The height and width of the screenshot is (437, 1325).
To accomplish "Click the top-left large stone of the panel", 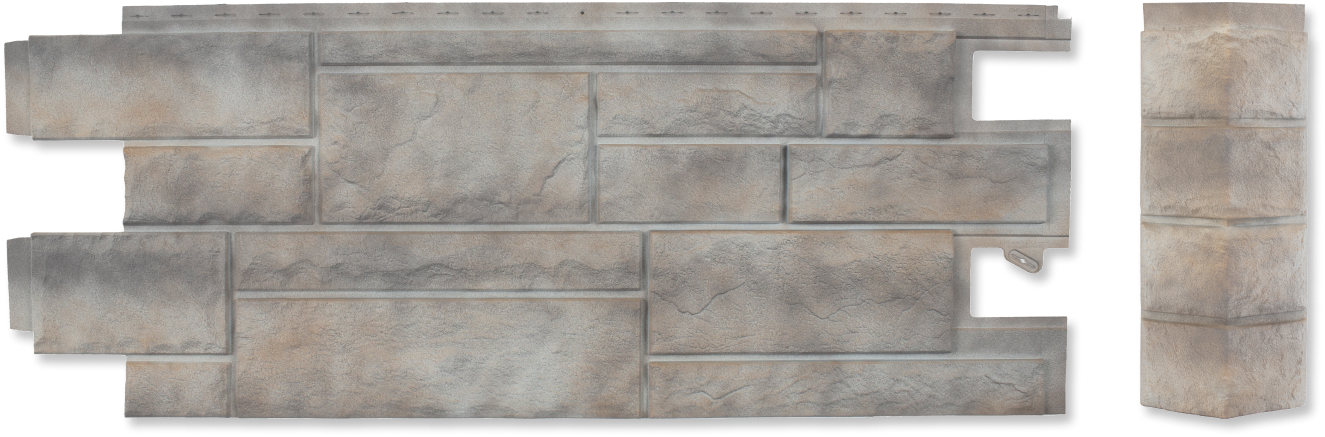I will (x=170, y=85).
